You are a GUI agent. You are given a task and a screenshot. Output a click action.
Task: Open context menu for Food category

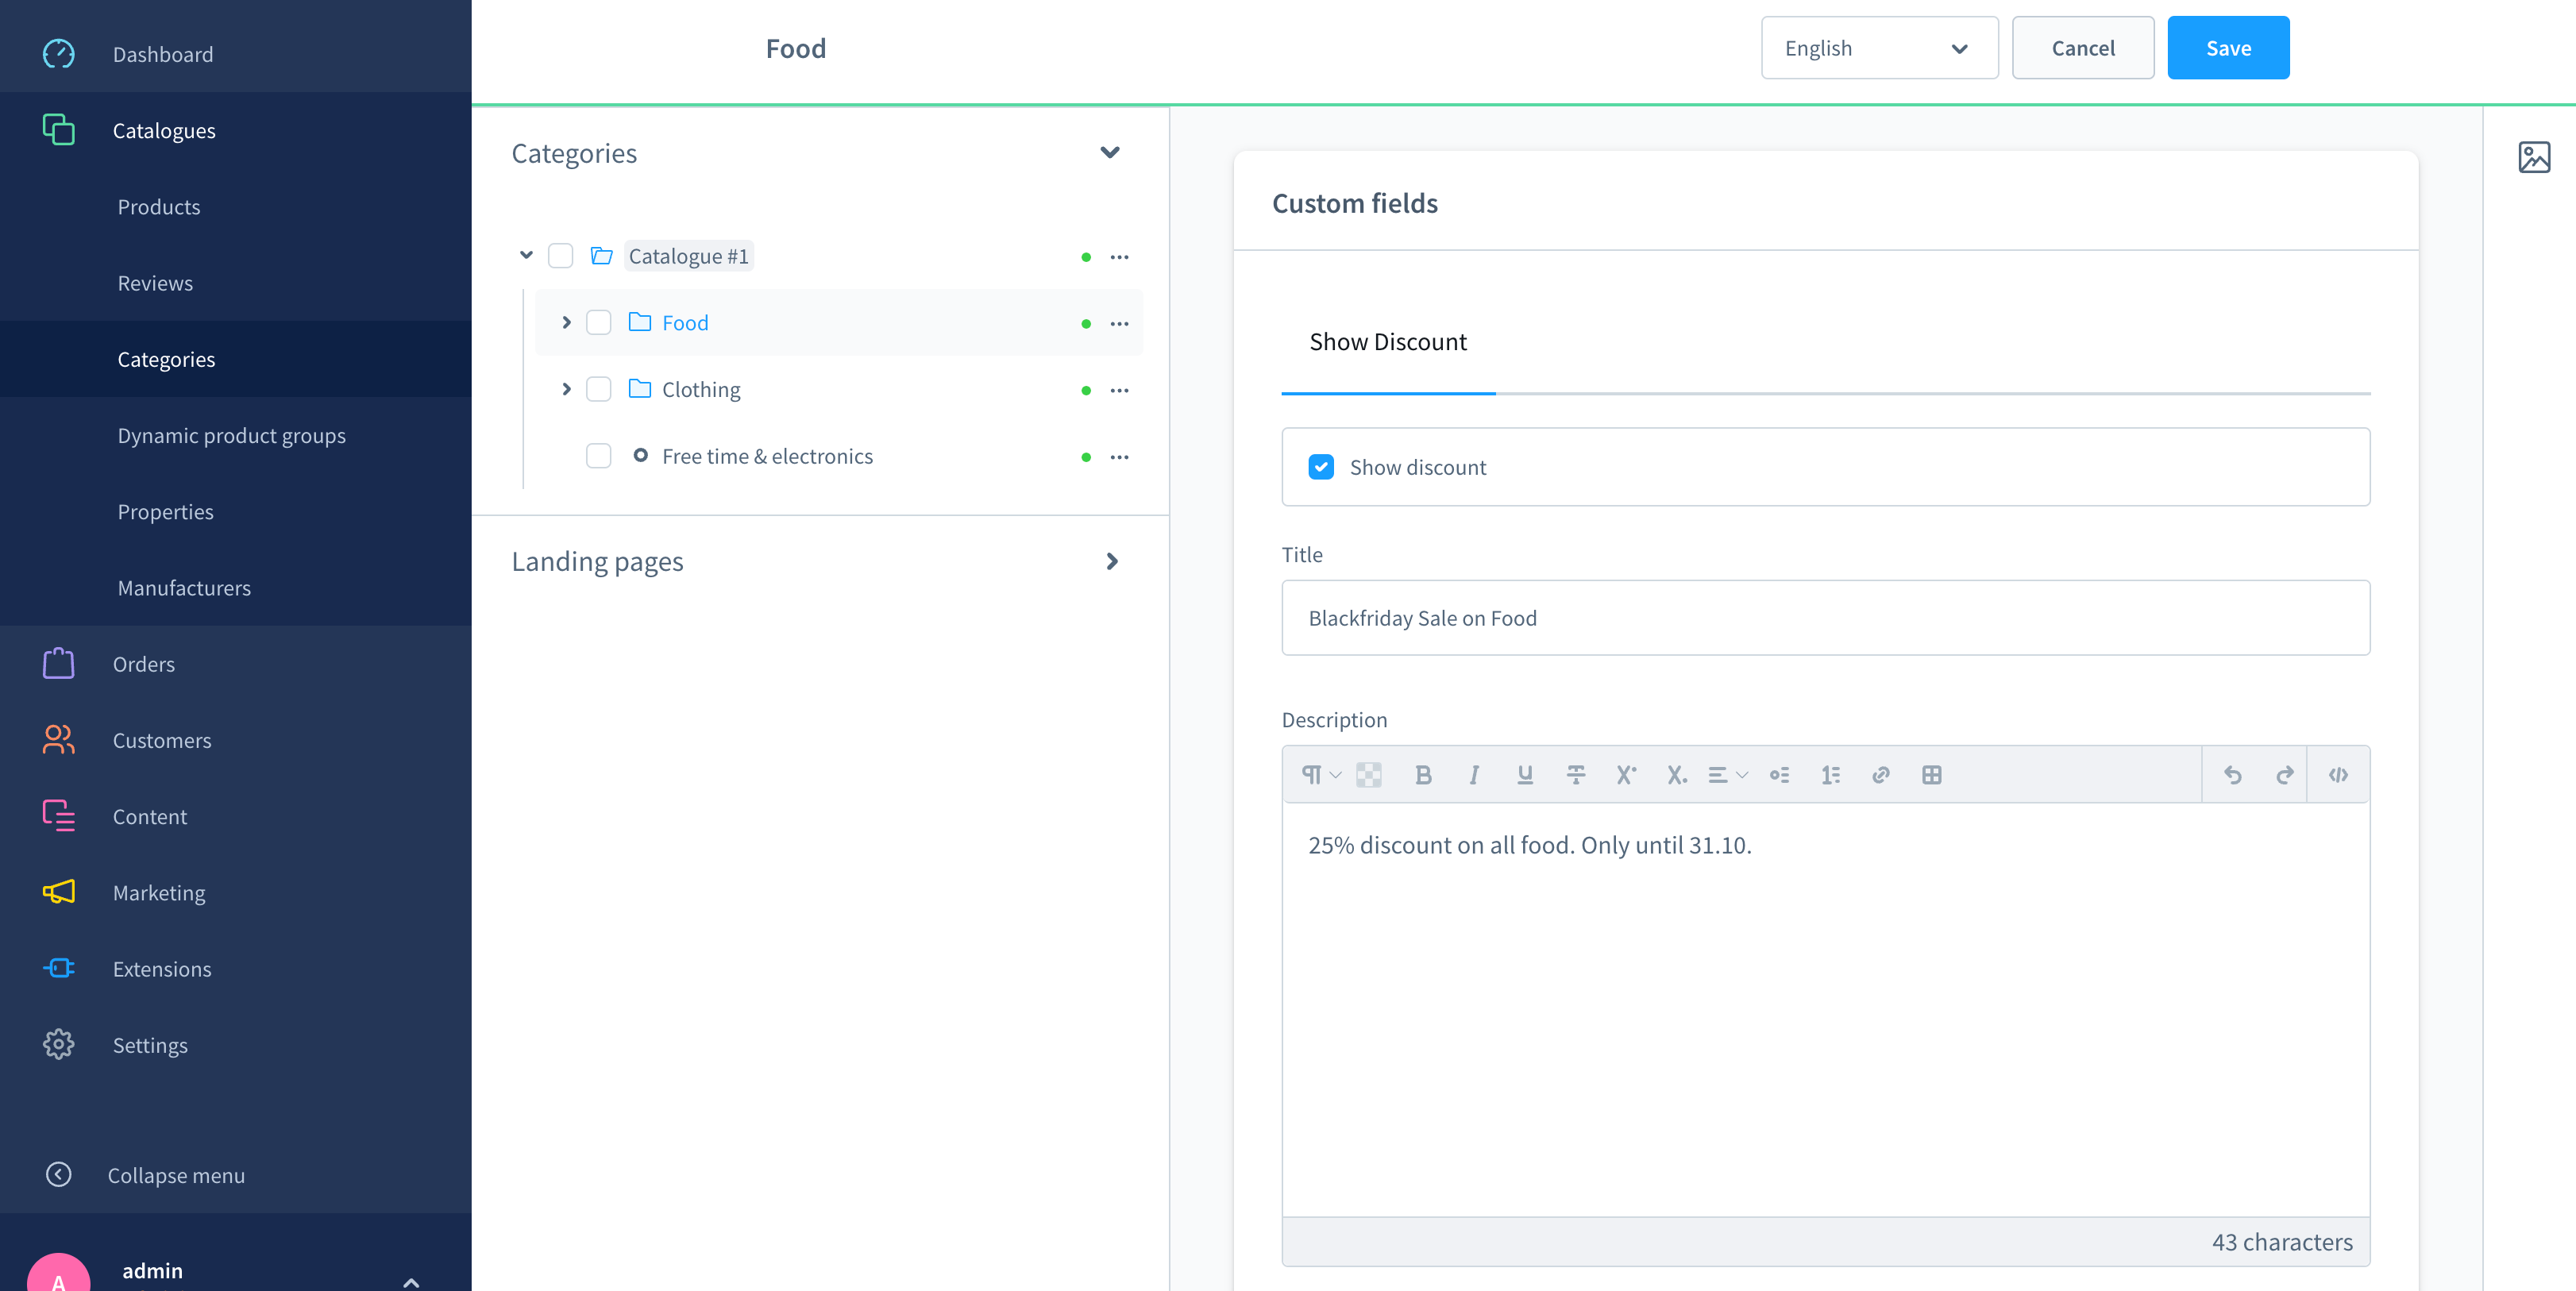click(1119, 324)
